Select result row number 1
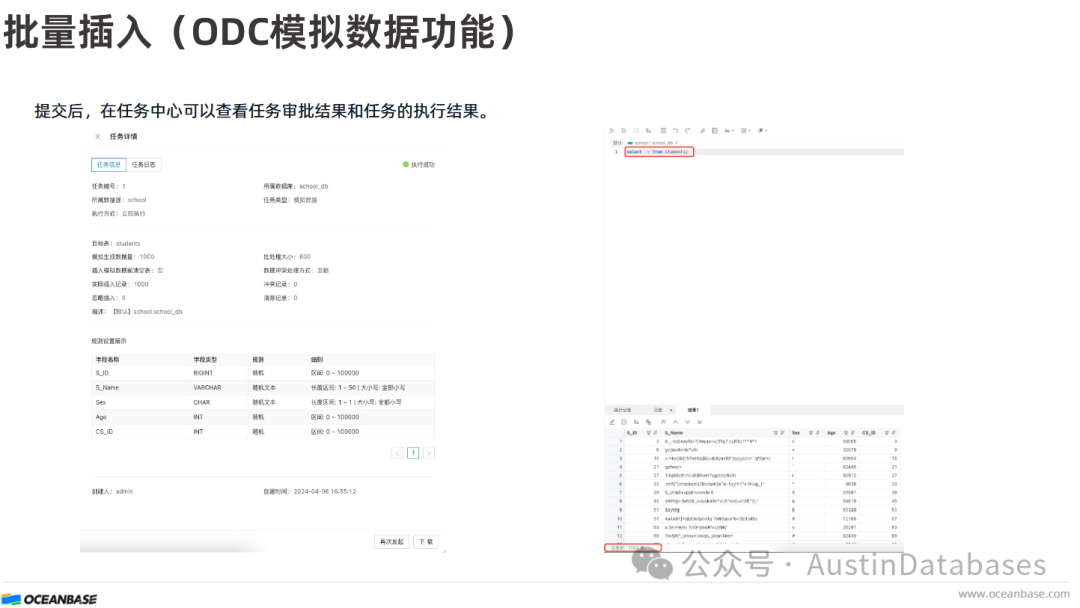 point(620,441)
